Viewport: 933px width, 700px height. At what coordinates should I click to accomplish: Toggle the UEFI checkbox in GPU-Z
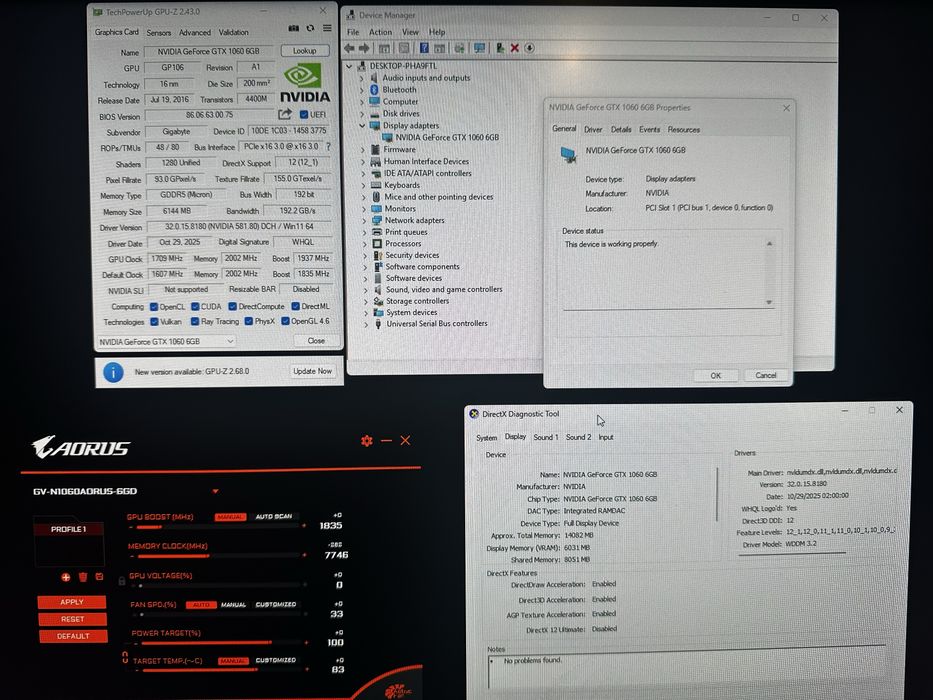click(x=303, y=114)
